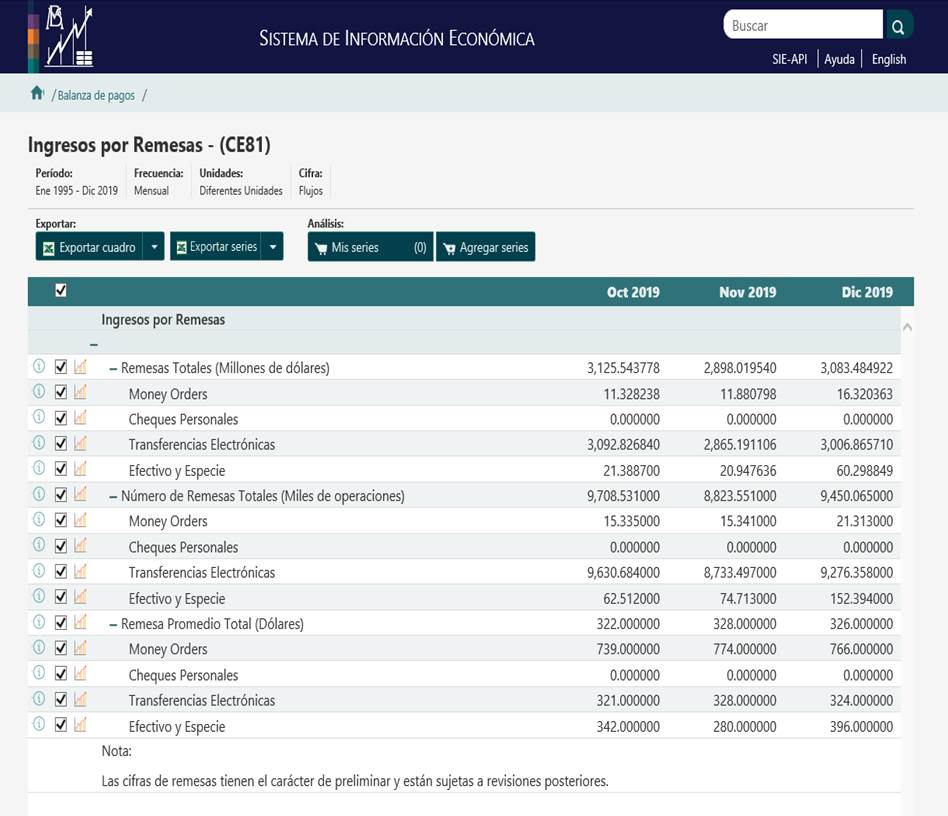Click the search magnifier button
This screenshot has height=816, width=948.
click(898, 26)
